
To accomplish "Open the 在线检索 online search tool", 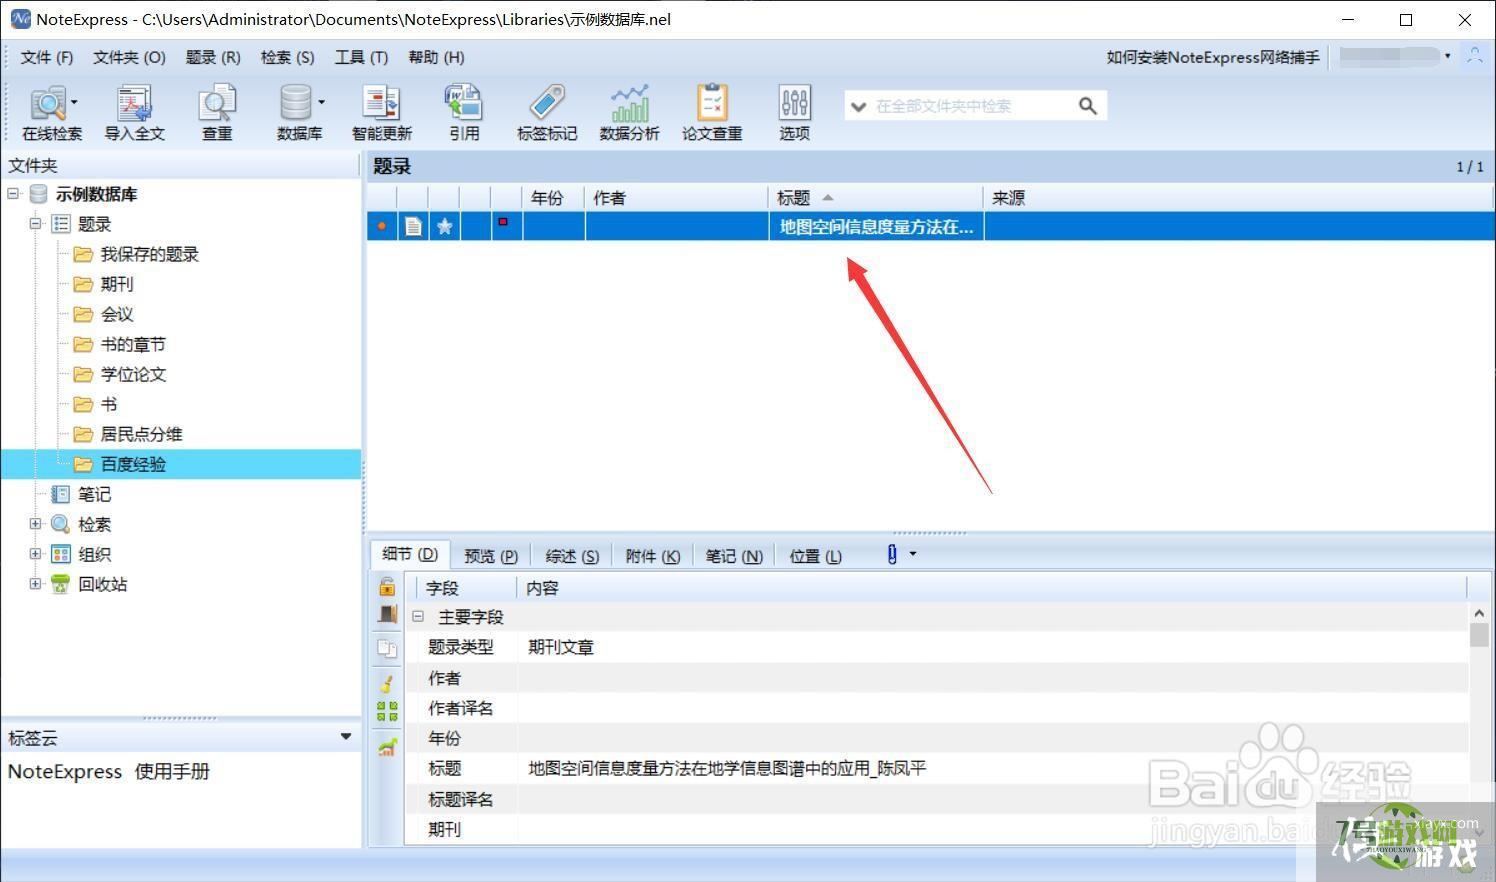I will click(x=50, y=112).
